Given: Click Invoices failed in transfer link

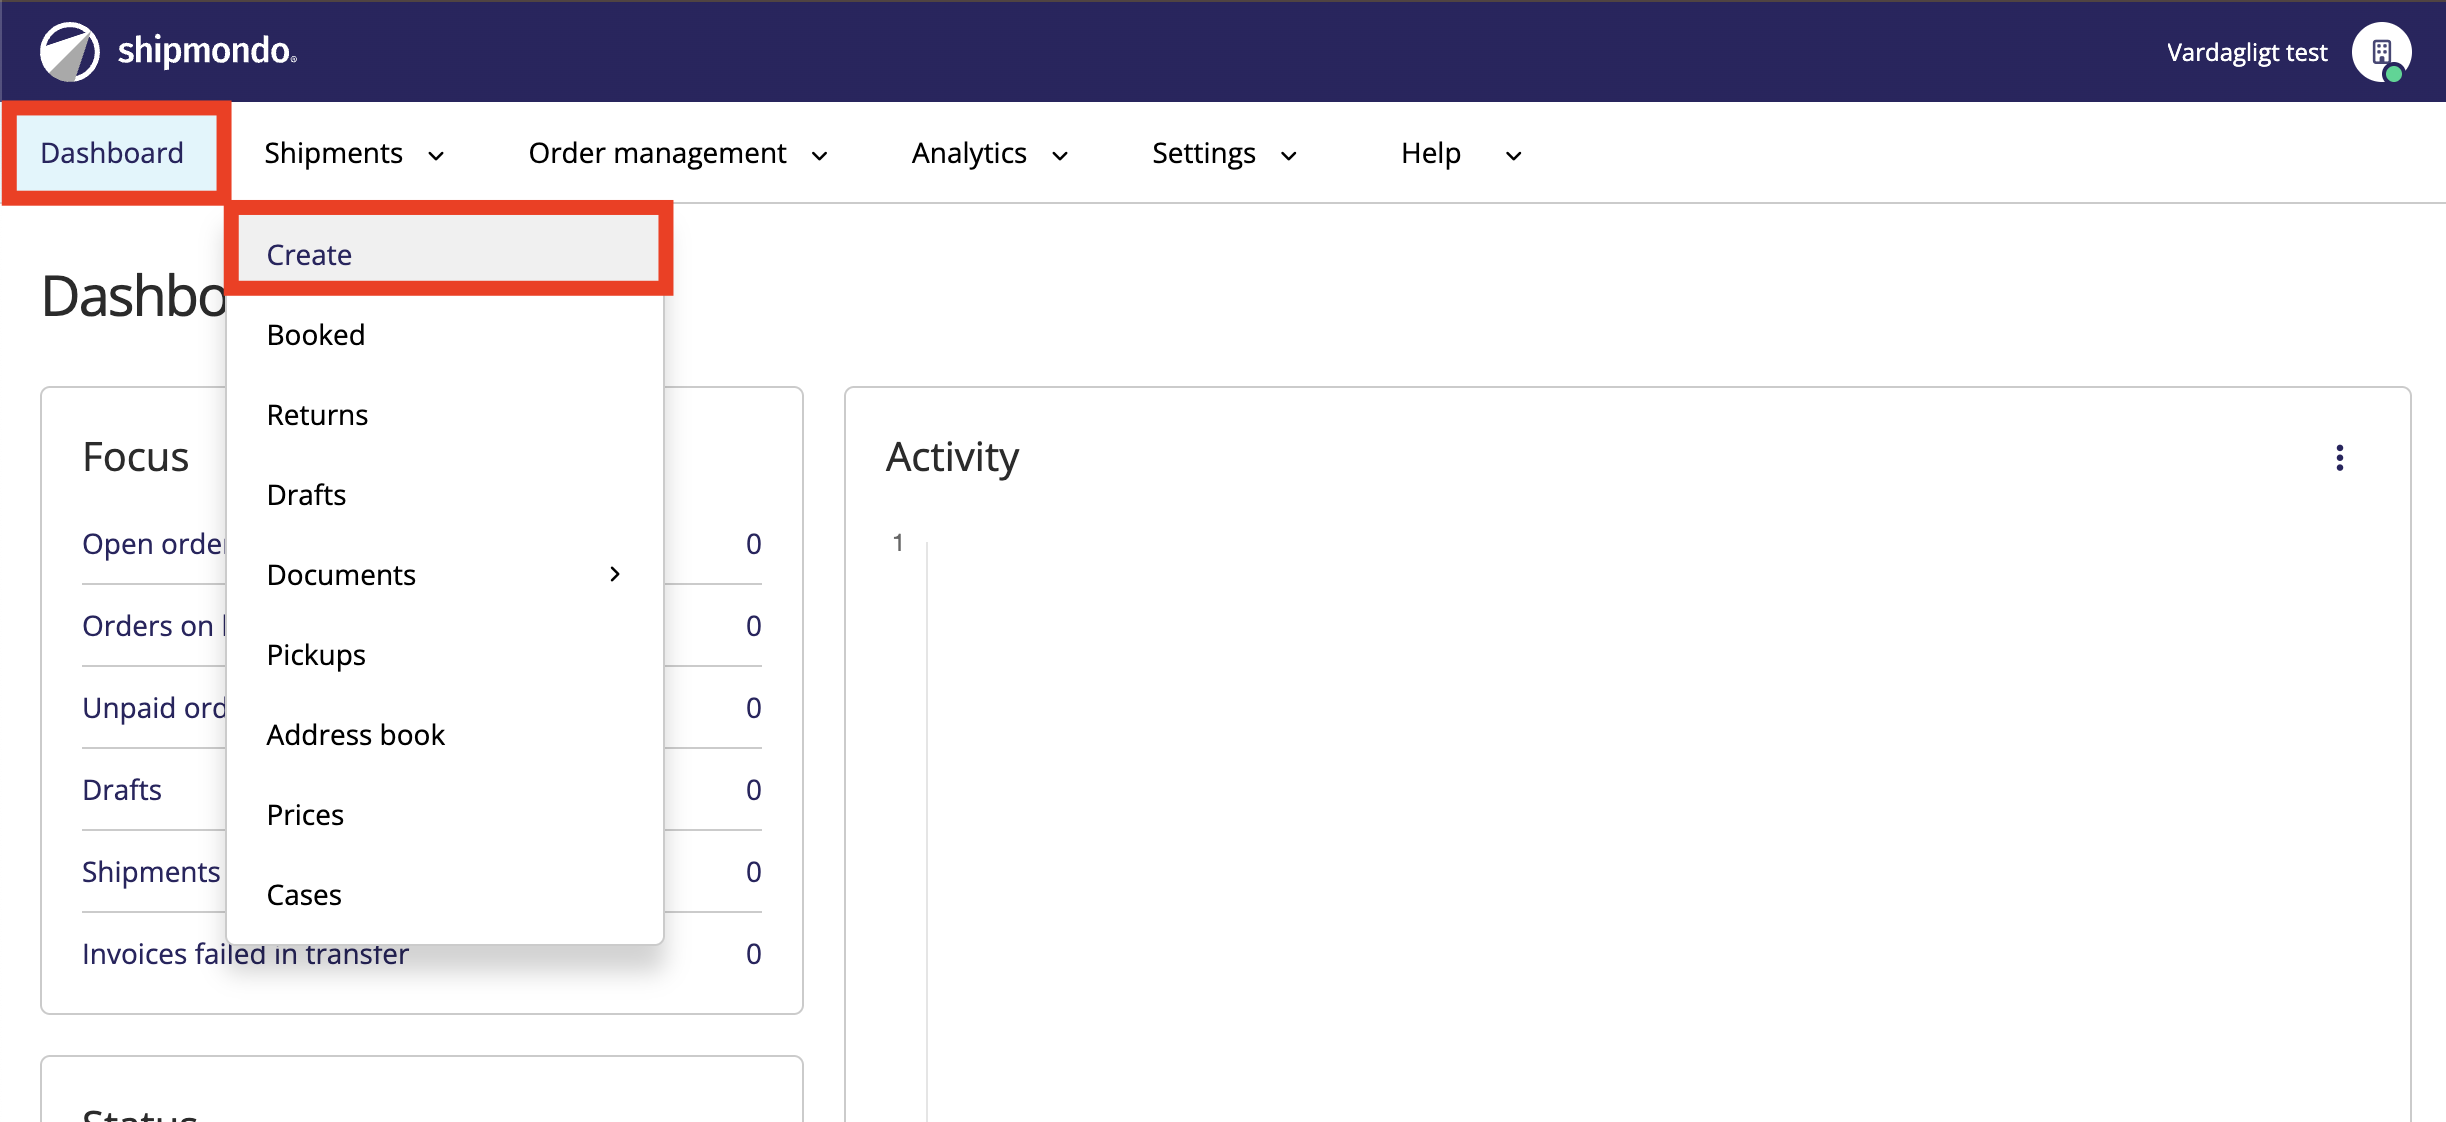Looking at the screenshot, I should [150, 955].
